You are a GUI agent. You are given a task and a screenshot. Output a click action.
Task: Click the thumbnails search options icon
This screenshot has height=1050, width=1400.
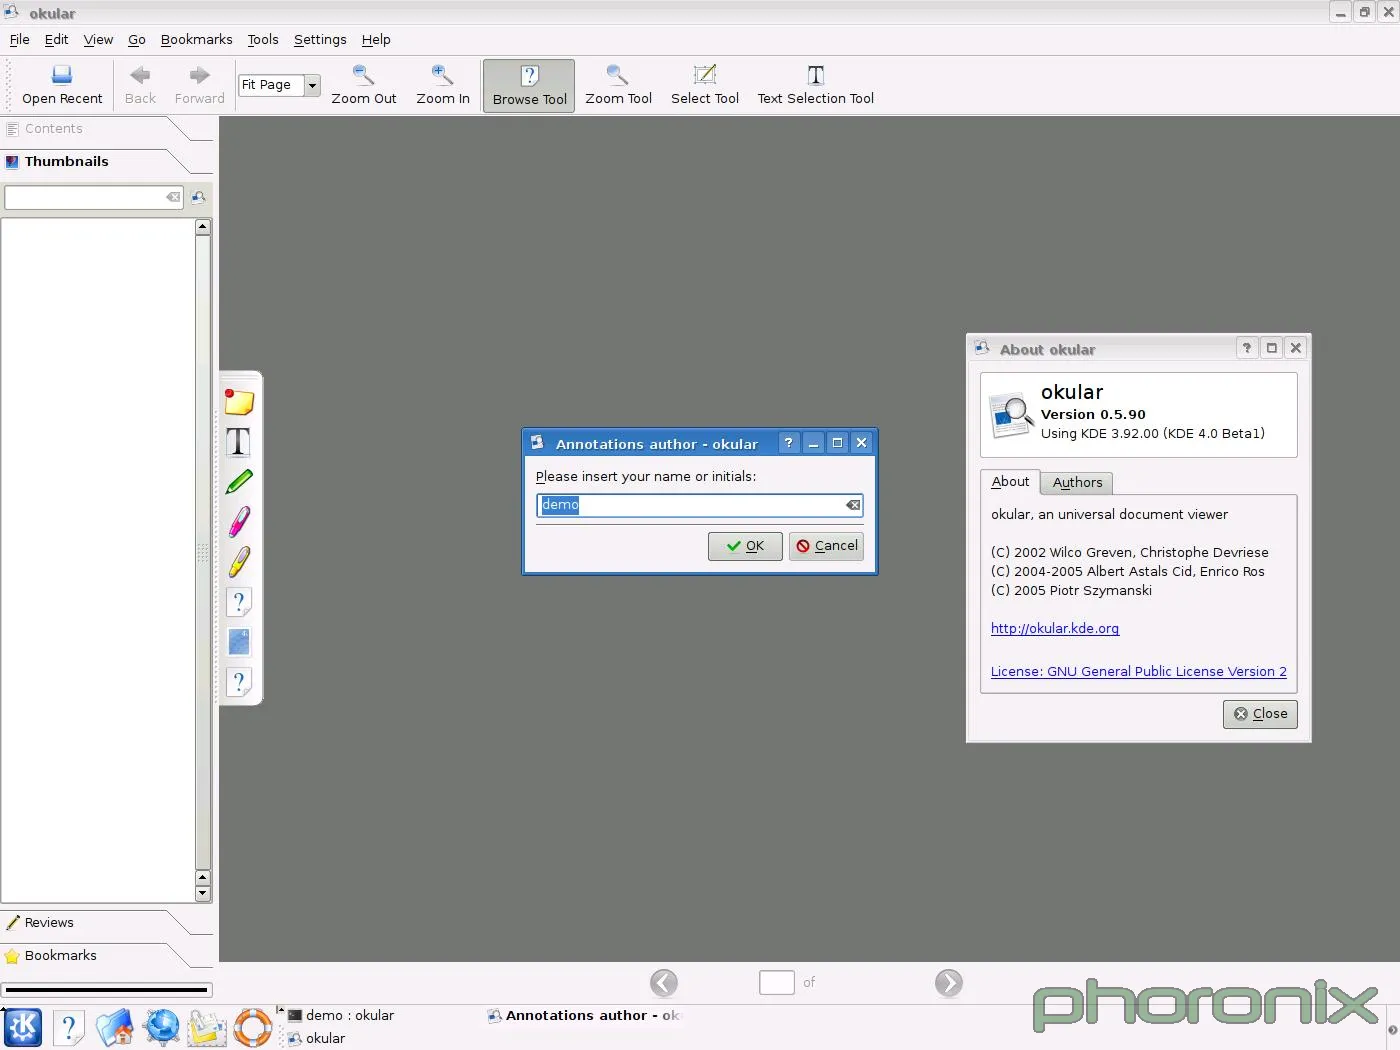199,197
